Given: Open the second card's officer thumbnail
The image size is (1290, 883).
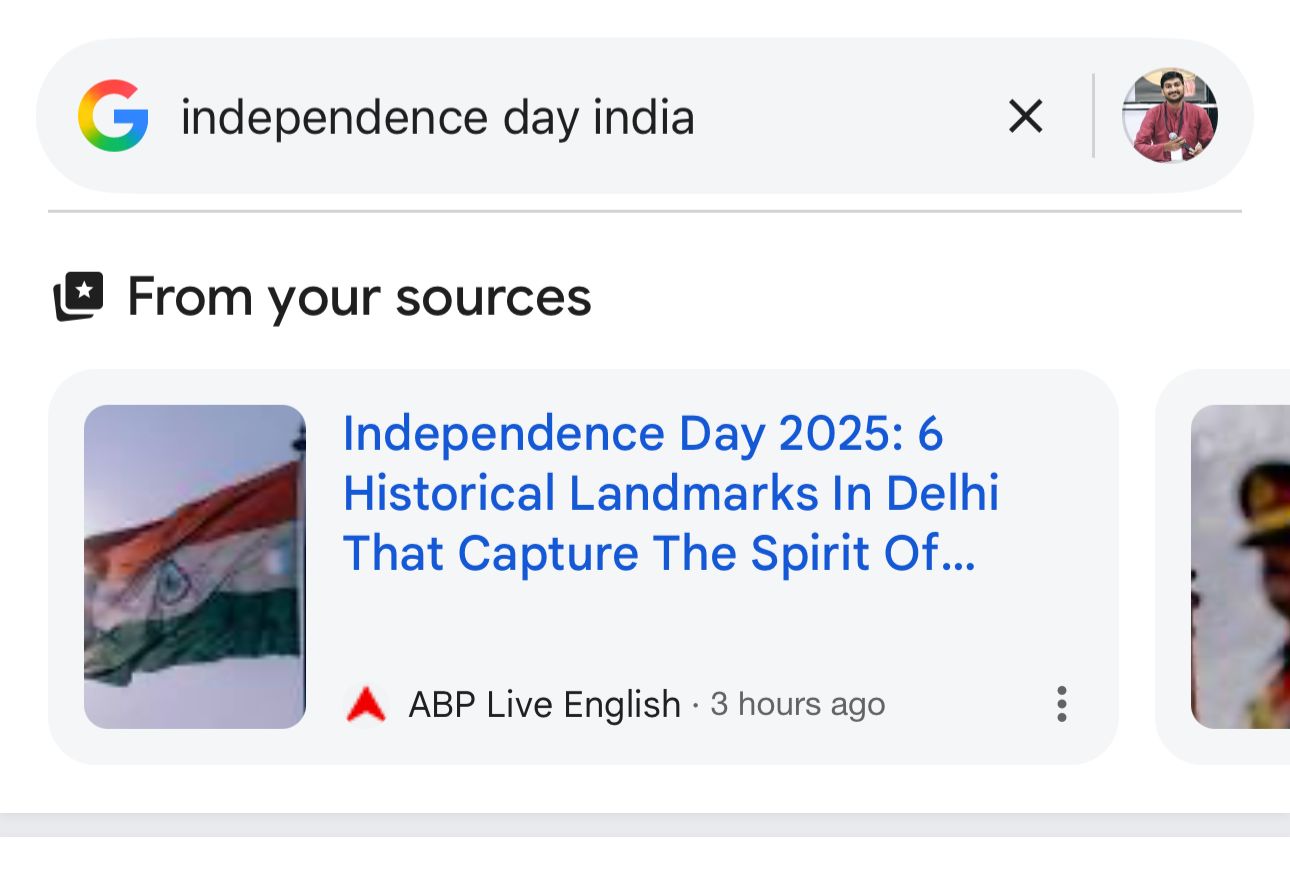Looking at the screenshot, I should pos(1240,566).
